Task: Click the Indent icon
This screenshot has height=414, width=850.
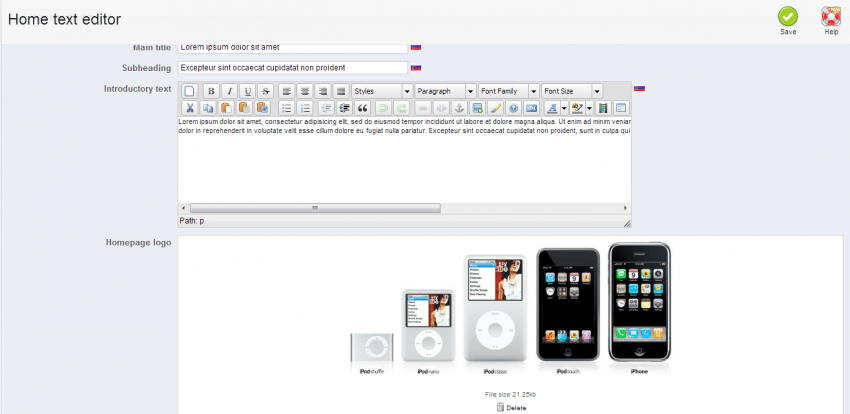Action: 344,107
